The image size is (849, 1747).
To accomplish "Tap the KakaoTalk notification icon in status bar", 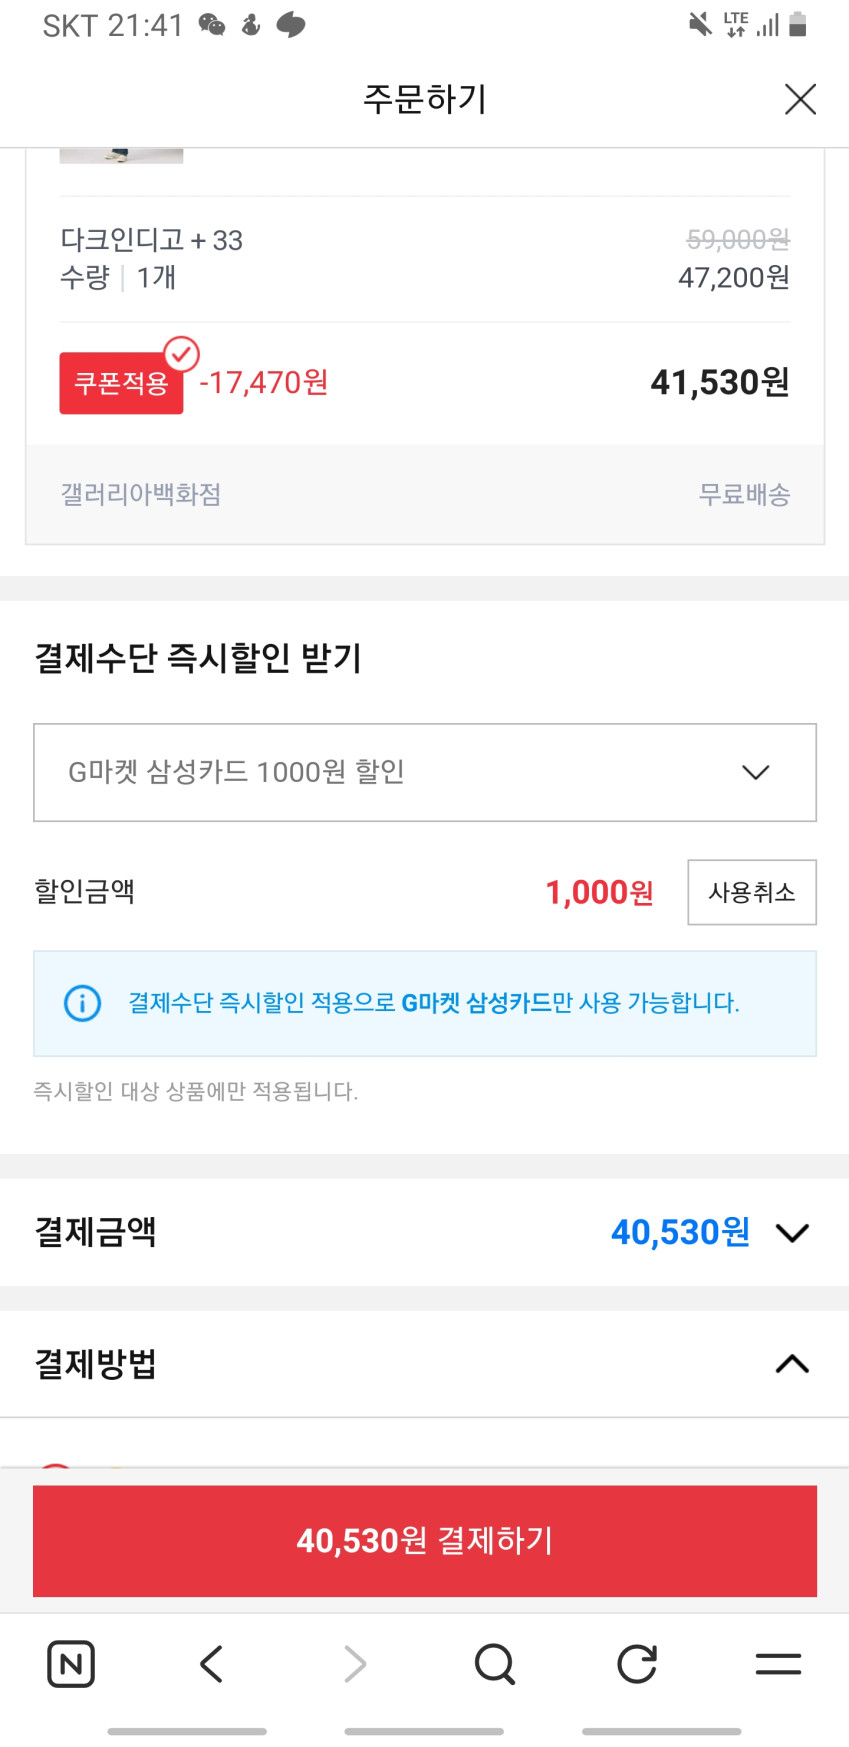I will (291, 25).
